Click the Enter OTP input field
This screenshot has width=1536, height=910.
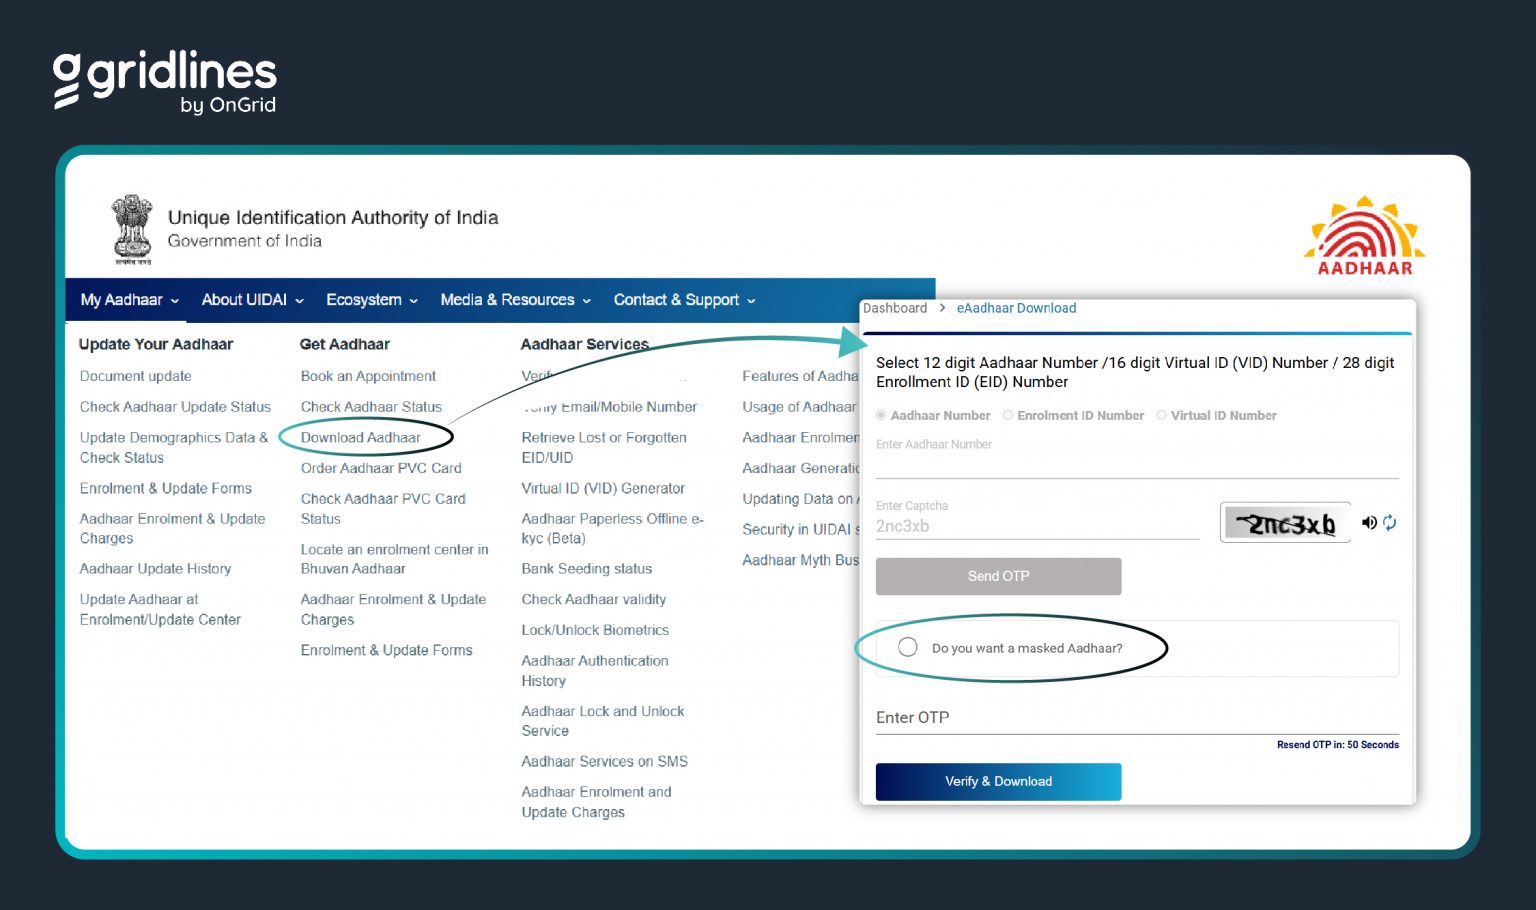point(1136,718)
